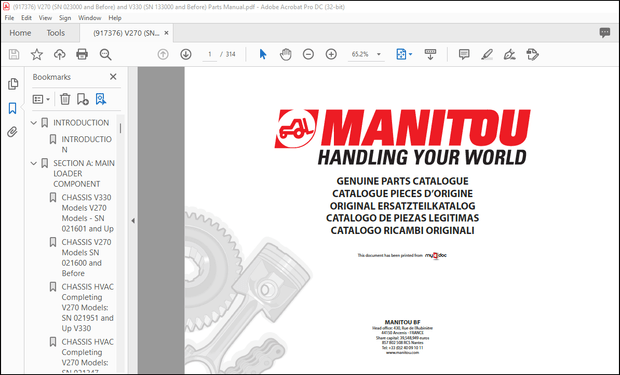Viewport: 620px width, 375px height.
Task: Select the top-level INTRODUCTION bookmark
Action: pos(81,123)
